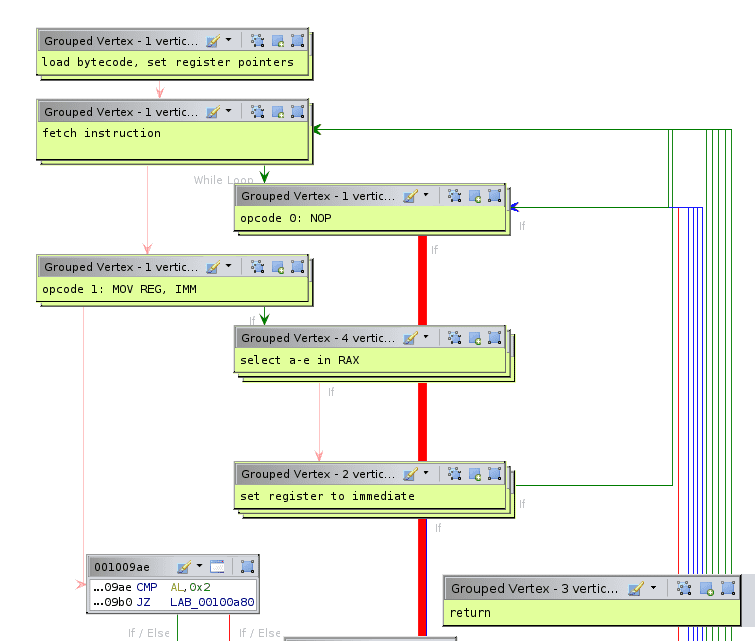Click group vertices icon on block 001009ae
This screenshot has width=755, height=641.
[x=247, y=567]
